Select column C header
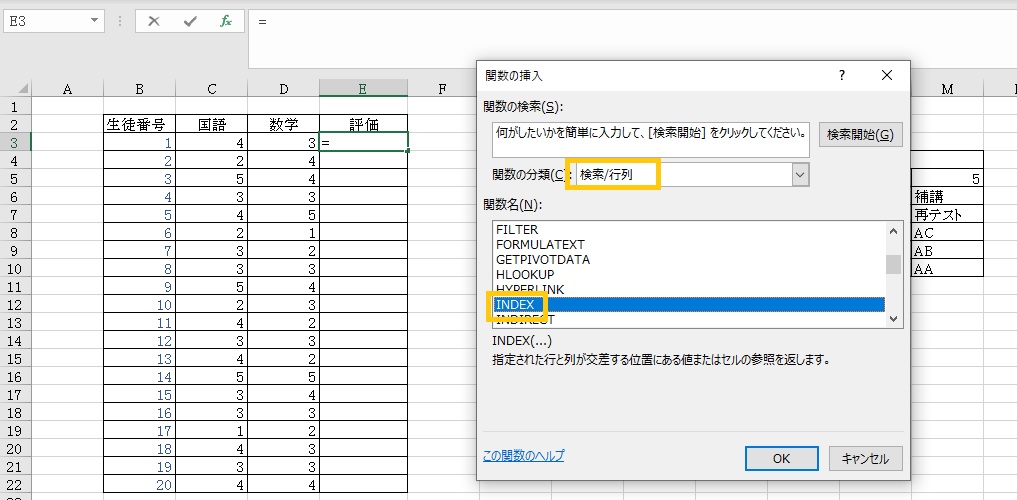The width and height of the screenshot is (1017, 500). [x=212, y=89]
